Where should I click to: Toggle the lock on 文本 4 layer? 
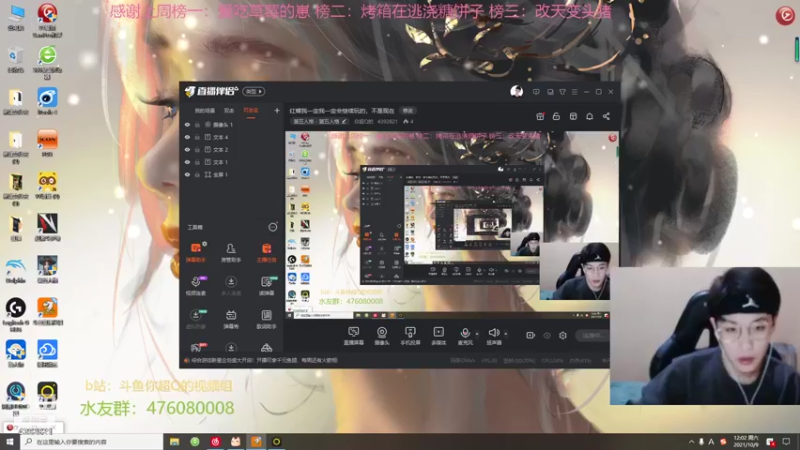197,137
